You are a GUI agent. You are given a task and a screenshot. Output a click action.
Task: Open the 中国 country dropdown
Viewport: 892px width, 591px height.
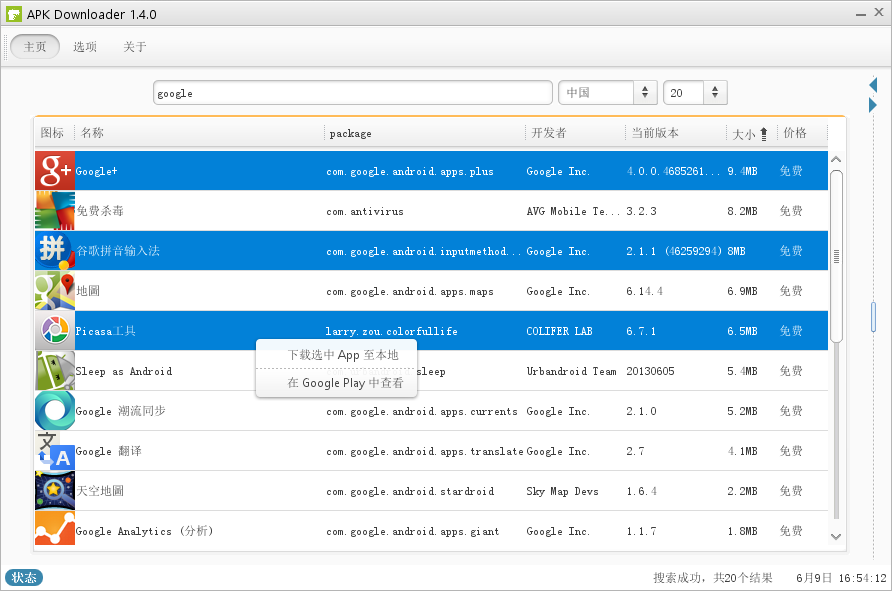click(x=608, y=93)
